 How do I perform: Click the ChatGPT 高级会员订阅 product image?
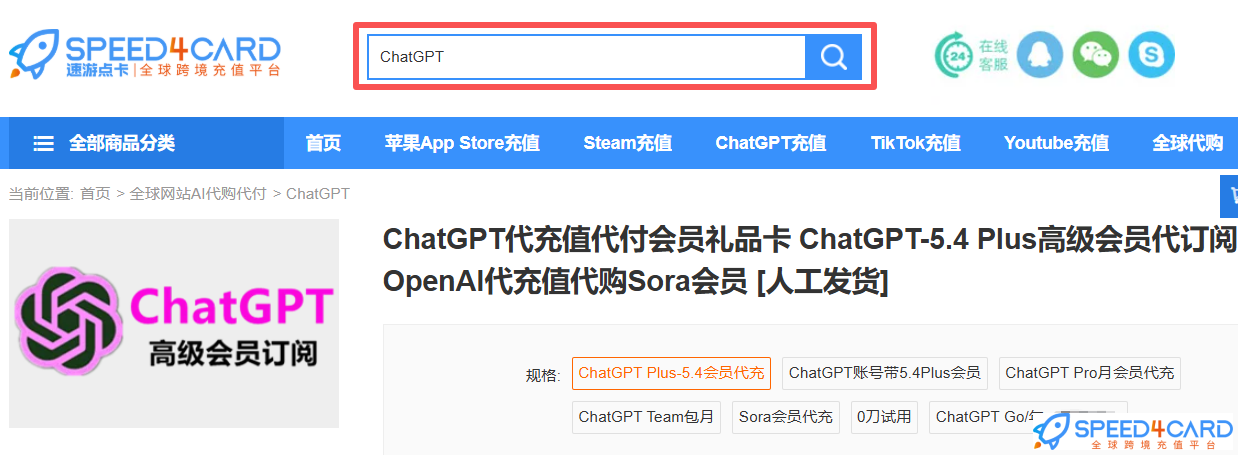click(174, 324)
